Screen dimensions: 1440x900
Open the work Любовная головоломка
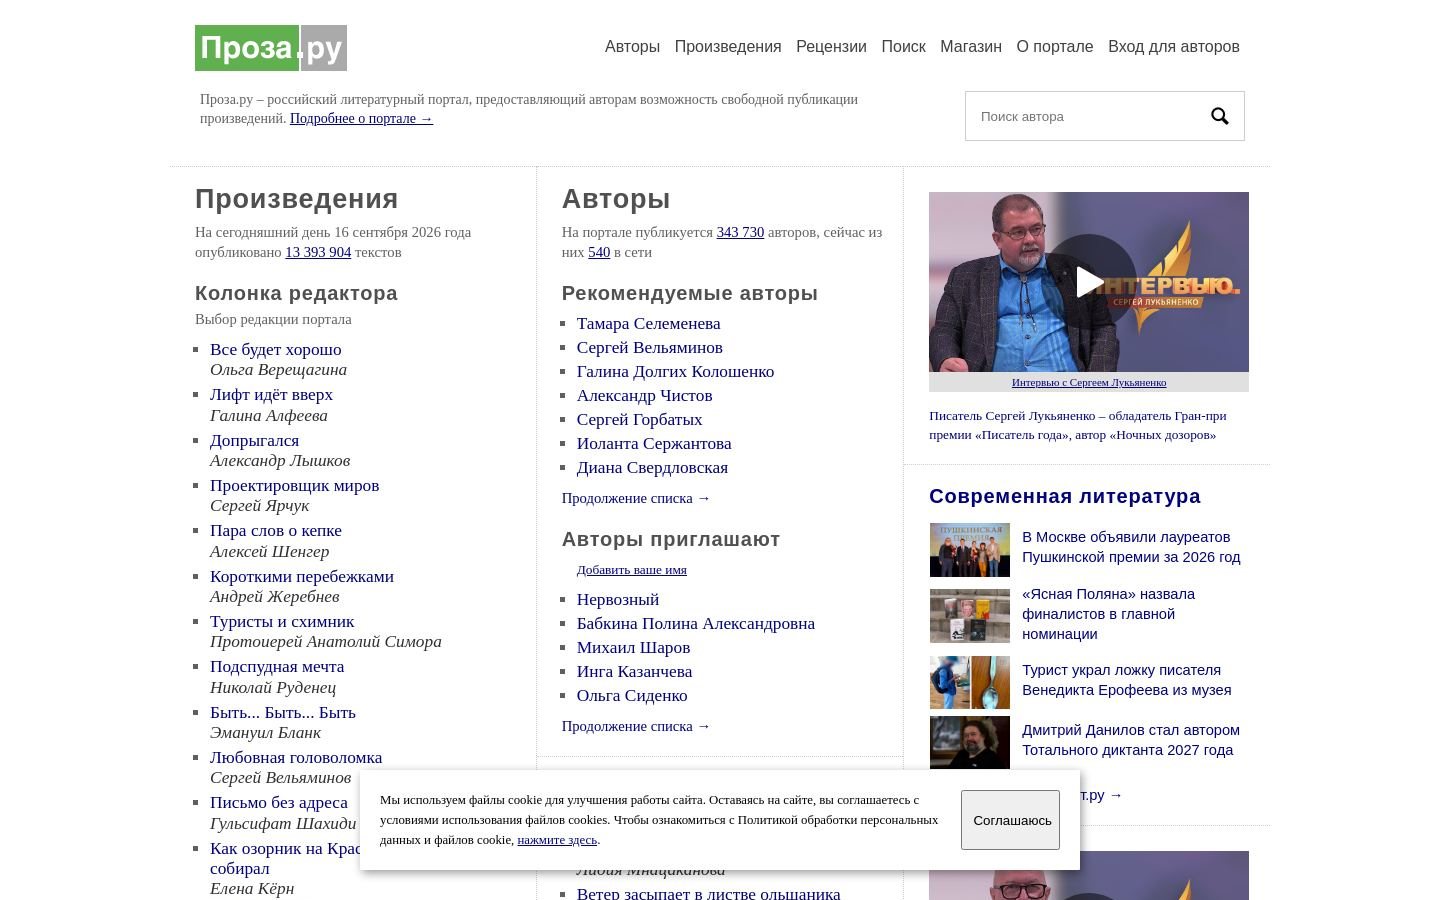pyautogui.click(x=296, y=757)
